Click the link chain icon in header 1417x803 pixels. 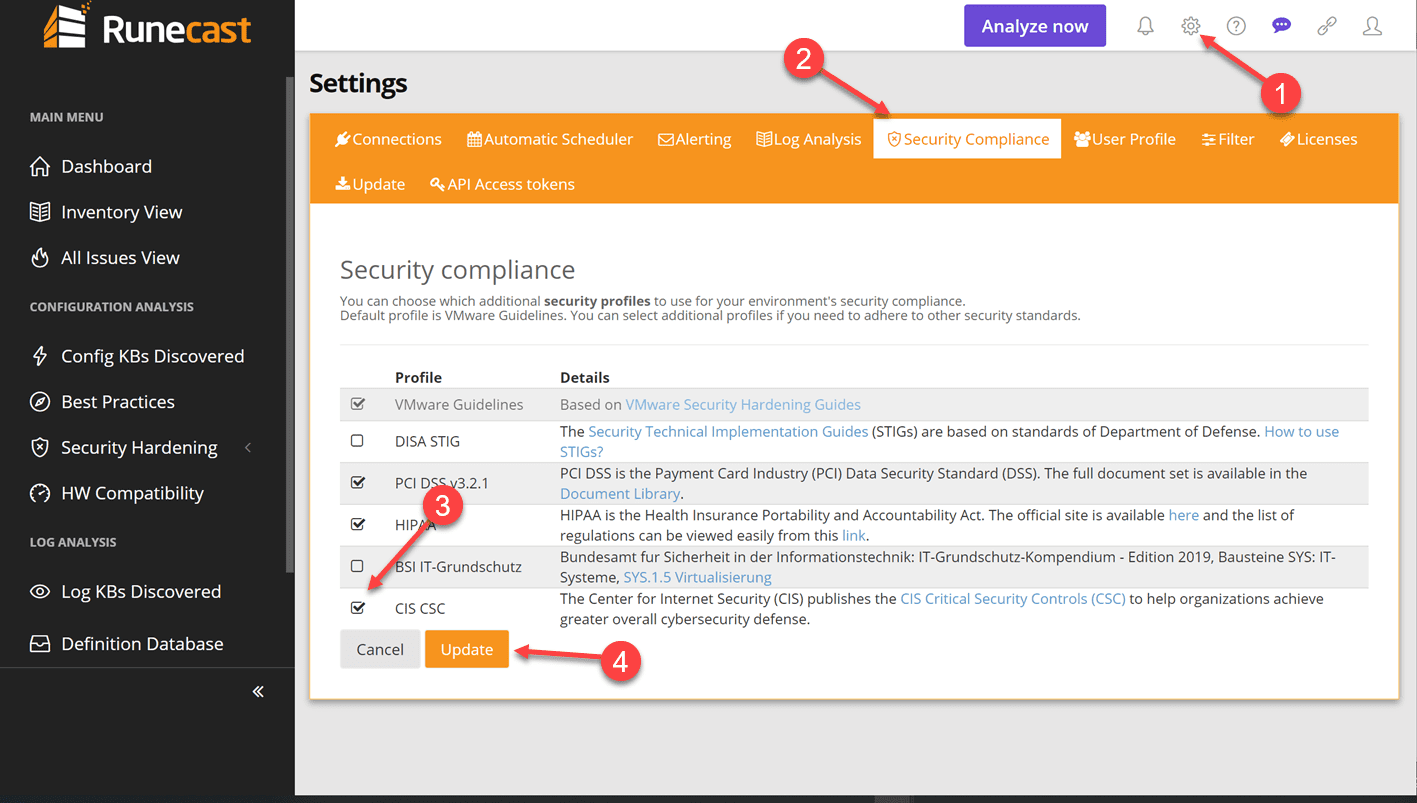(1327, 27)
